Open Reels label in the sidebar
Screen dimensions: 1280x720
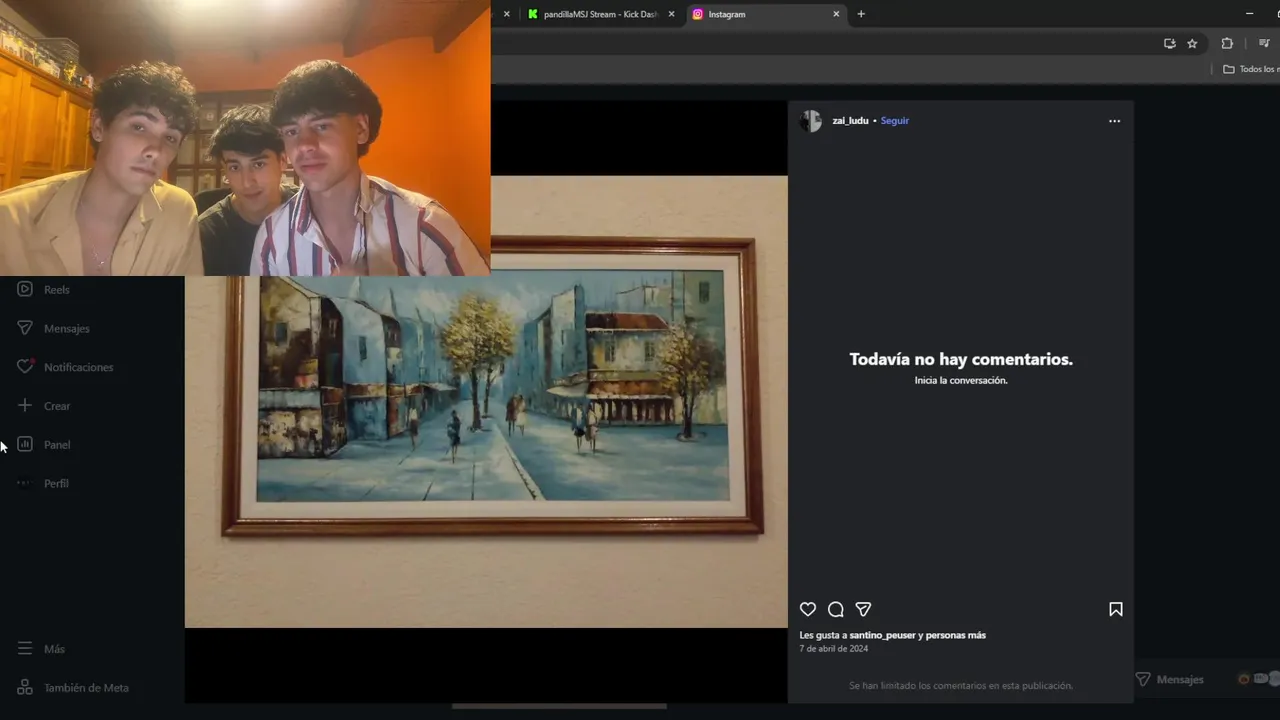(x=57, y=290)
